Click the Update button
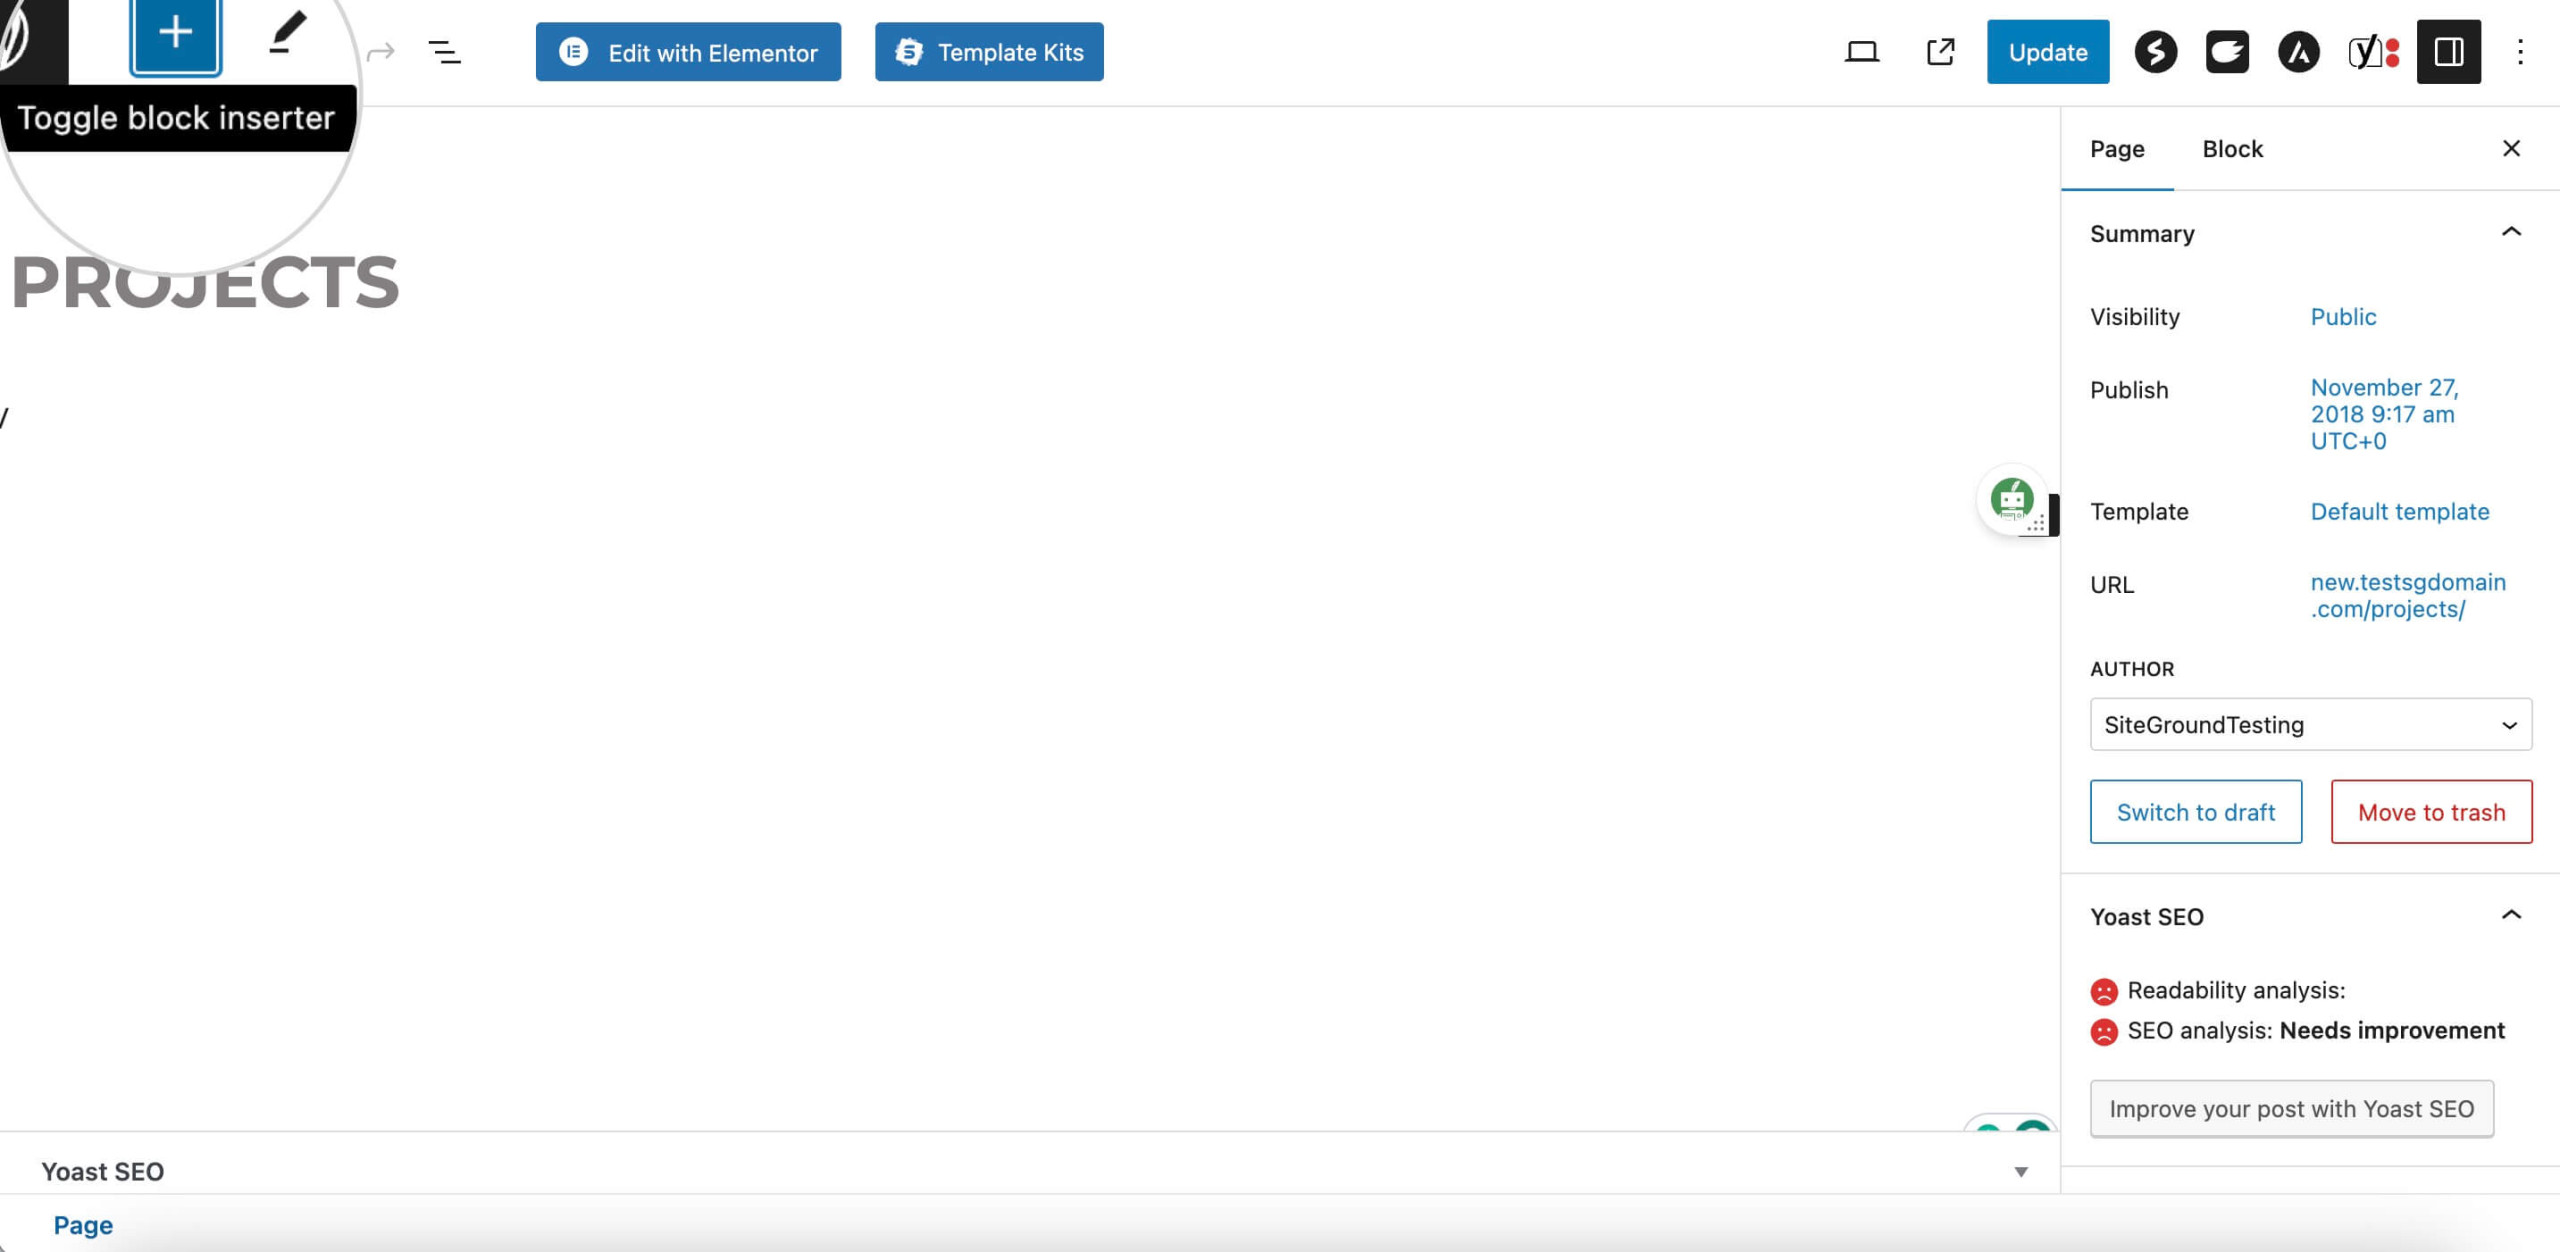2560x1252 pixels. click(2047, 52)
